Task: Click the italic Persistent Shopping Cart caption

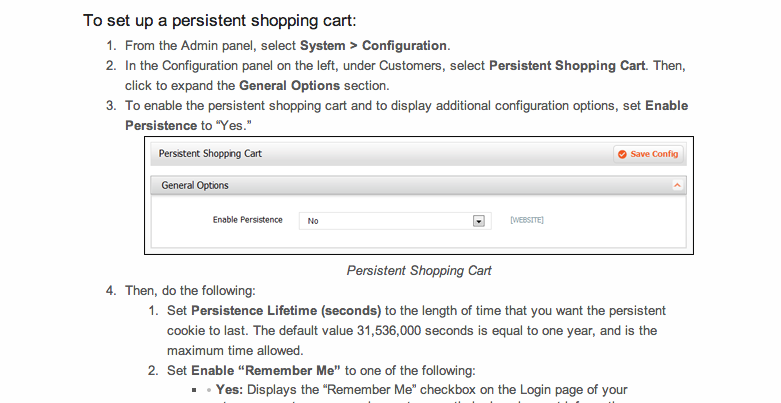Action: coord(419,270)
